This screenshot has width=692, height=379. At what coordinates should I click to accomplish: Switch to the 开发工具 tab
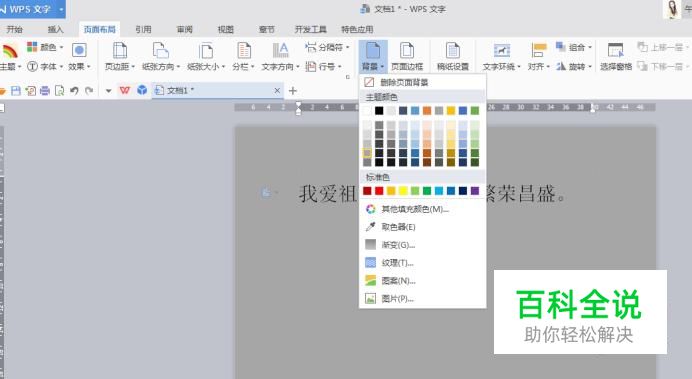(311, 30)
